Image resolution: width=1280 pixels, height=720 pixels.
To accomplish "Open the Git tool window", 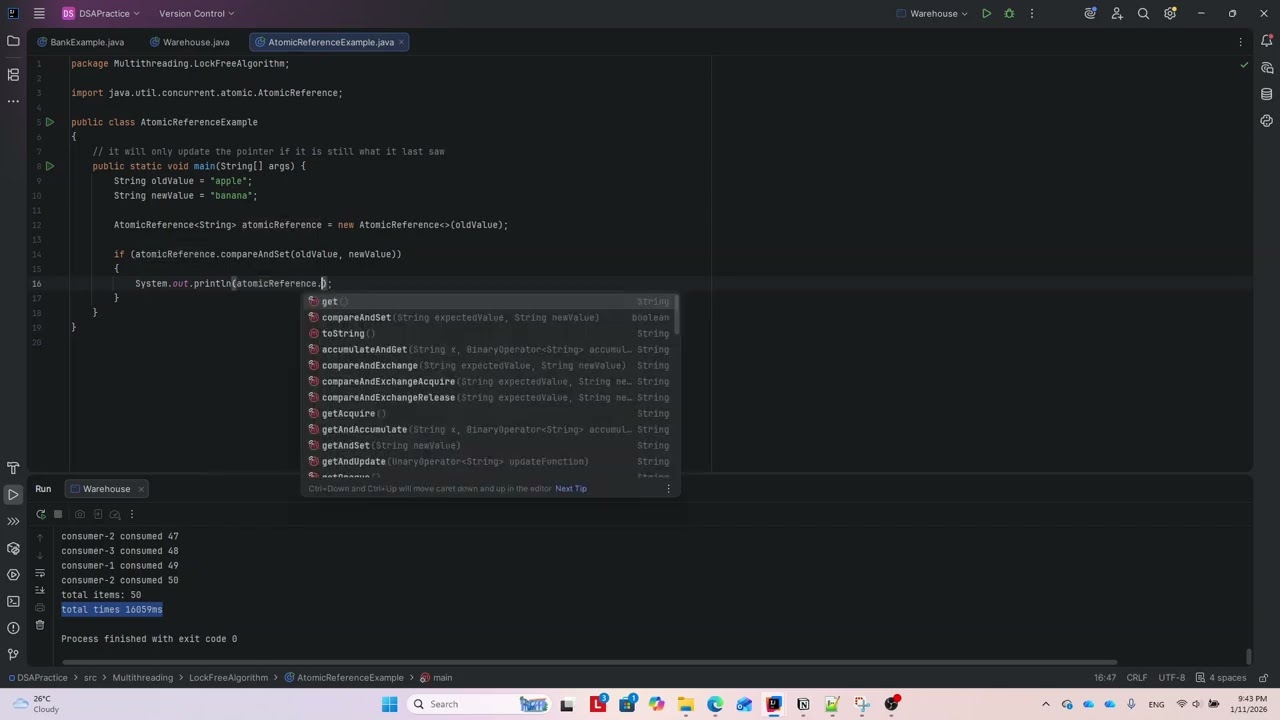I will pyautogui.click(x=13, y=654).
